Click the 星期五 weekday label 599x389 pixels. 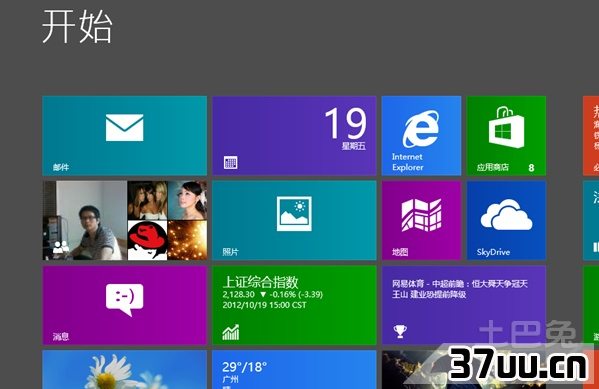pos(354,146)
